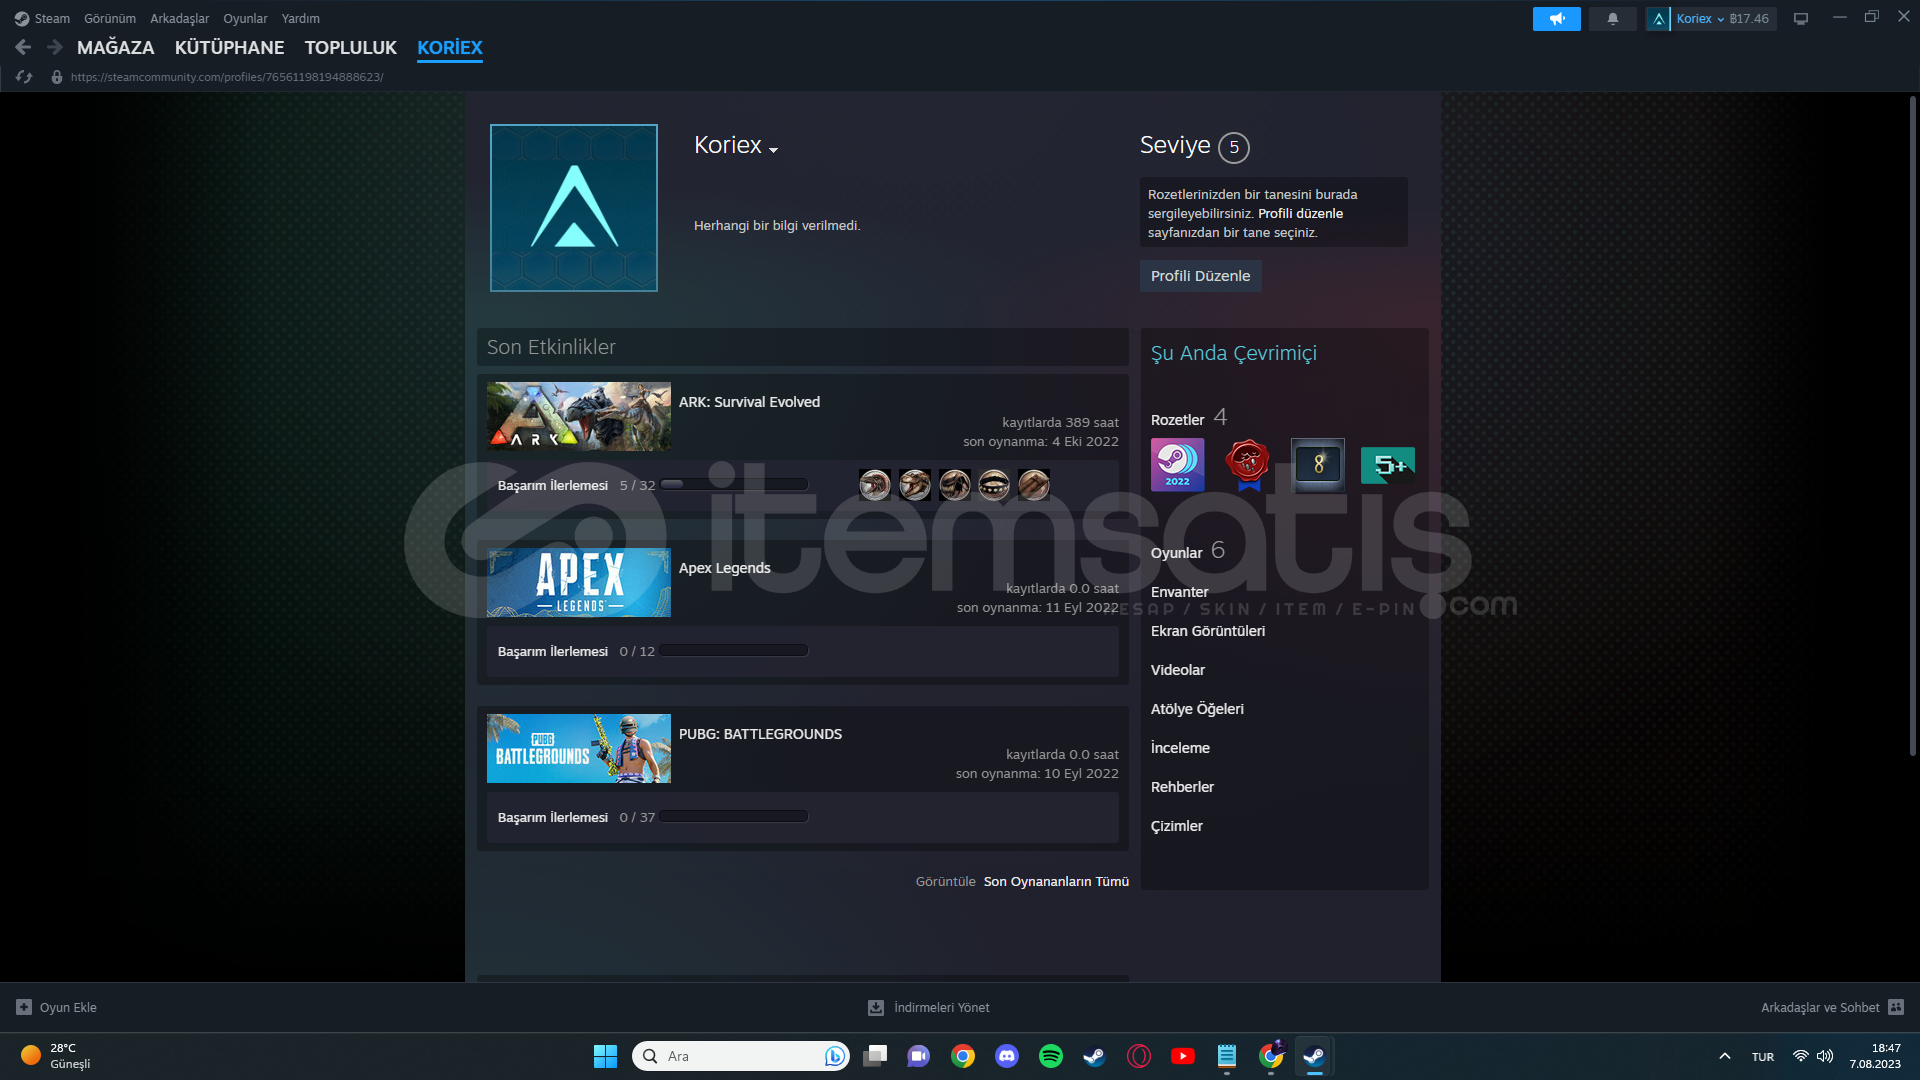
Task: Click the Windows Start button
Action: [x=605, y=1056]
